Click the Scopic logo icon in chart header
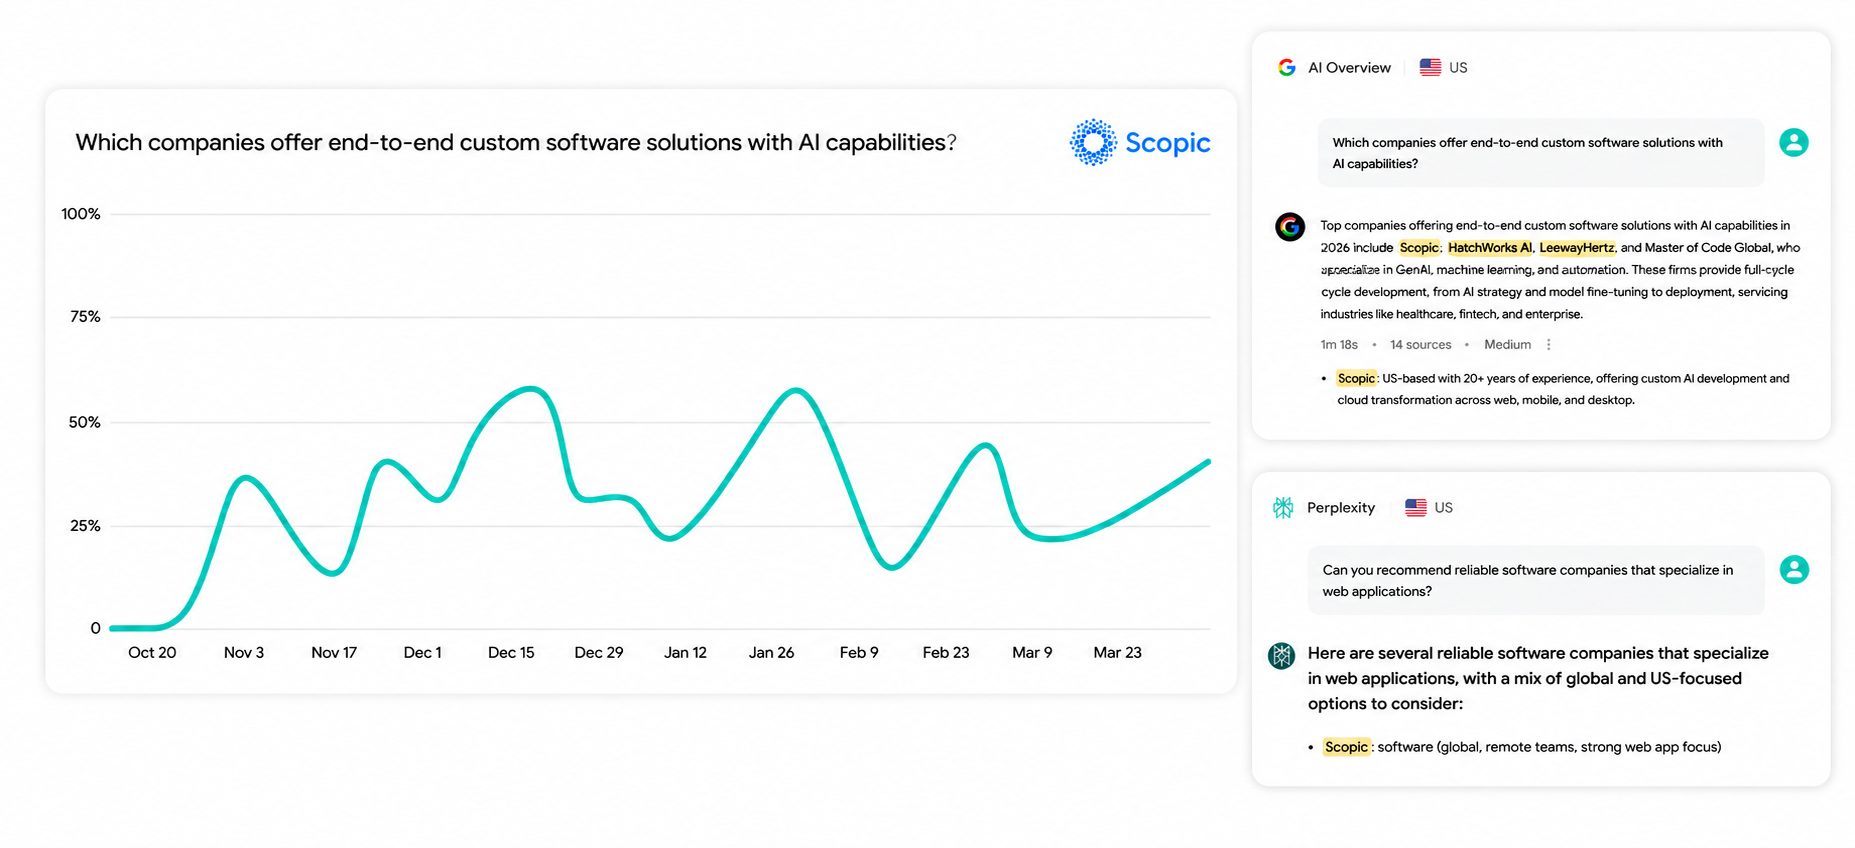 coord(1093,143)
